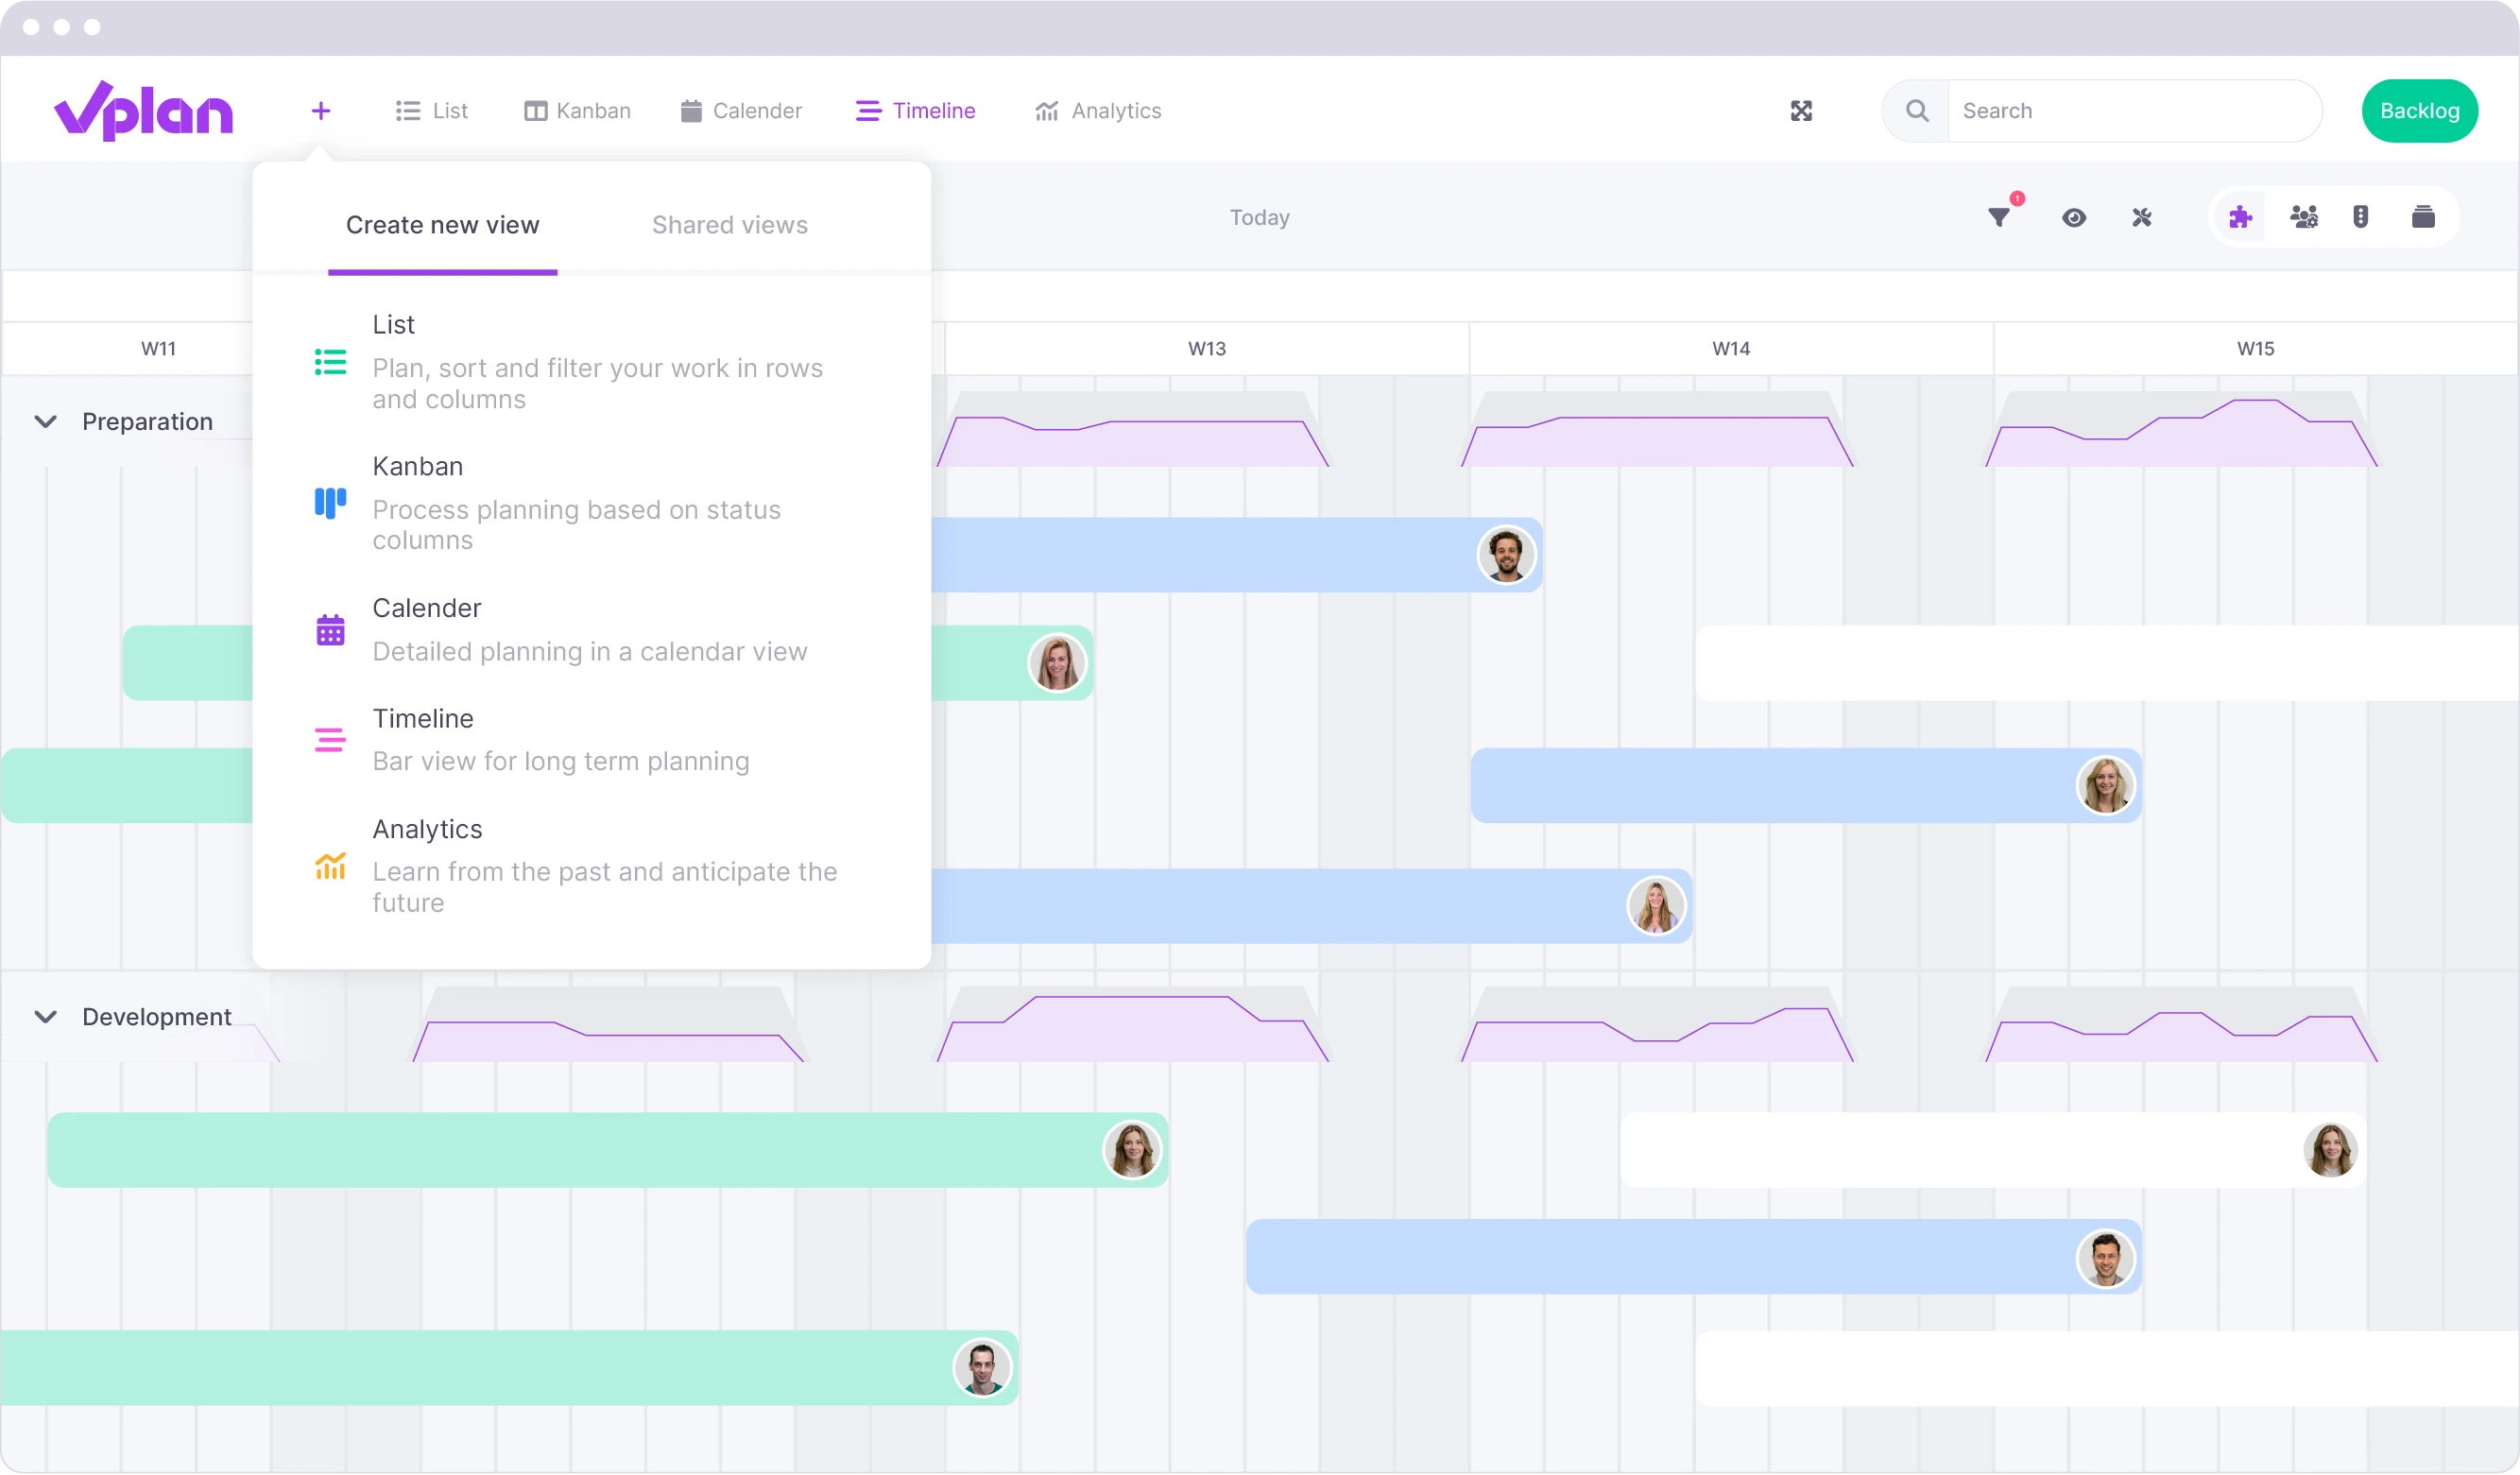Select the Timeline navigation tab

(917, 109)
